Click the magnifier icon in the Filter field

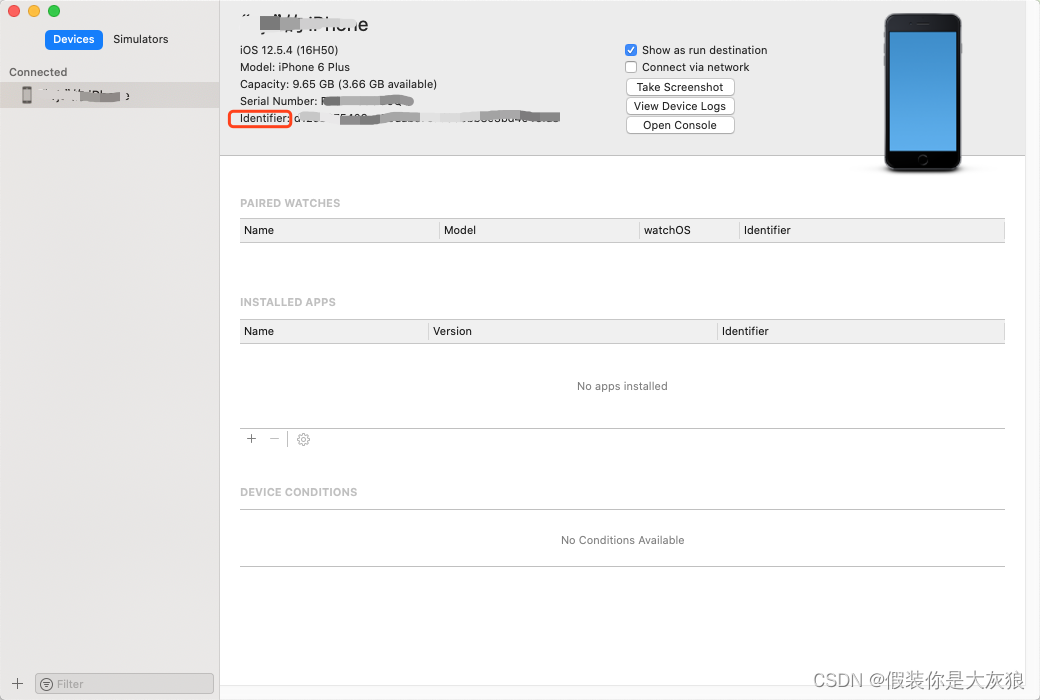tap(48, 684)
